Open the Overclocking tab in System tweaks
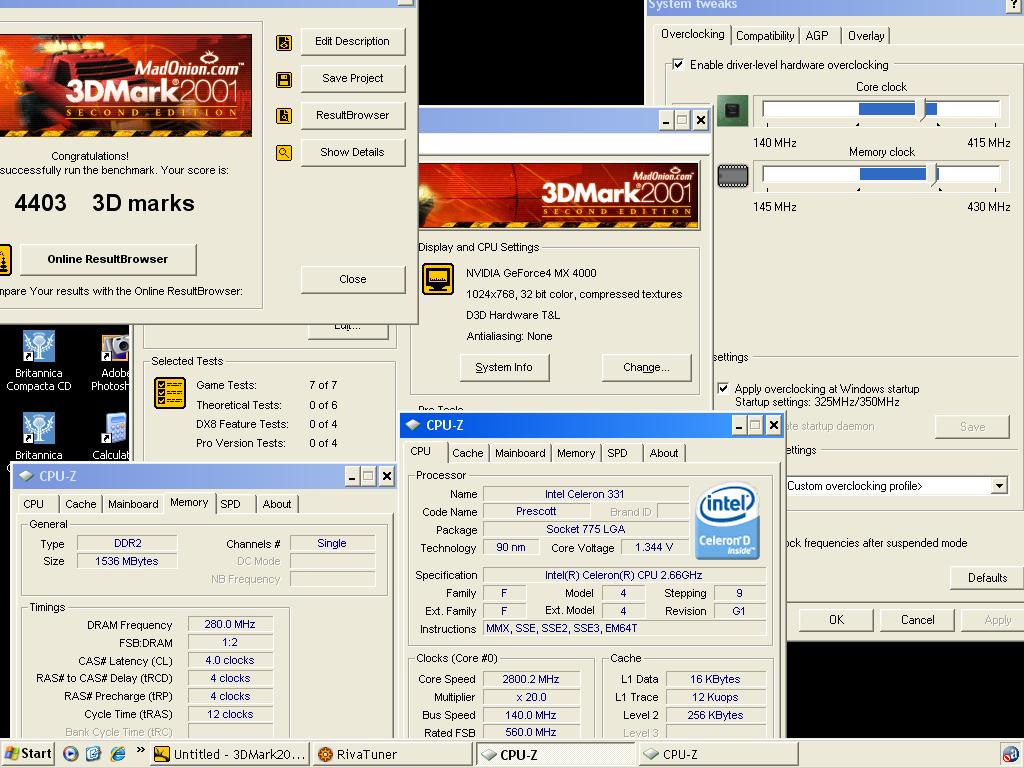1024x768 pixels. tap(692, 34)
